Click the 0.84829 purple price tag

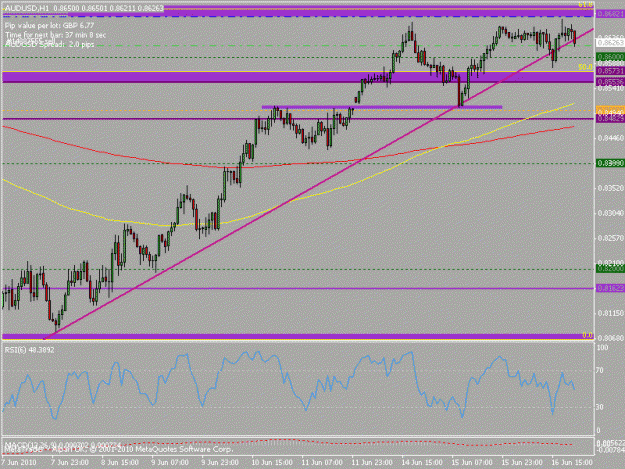coord(610,118)
